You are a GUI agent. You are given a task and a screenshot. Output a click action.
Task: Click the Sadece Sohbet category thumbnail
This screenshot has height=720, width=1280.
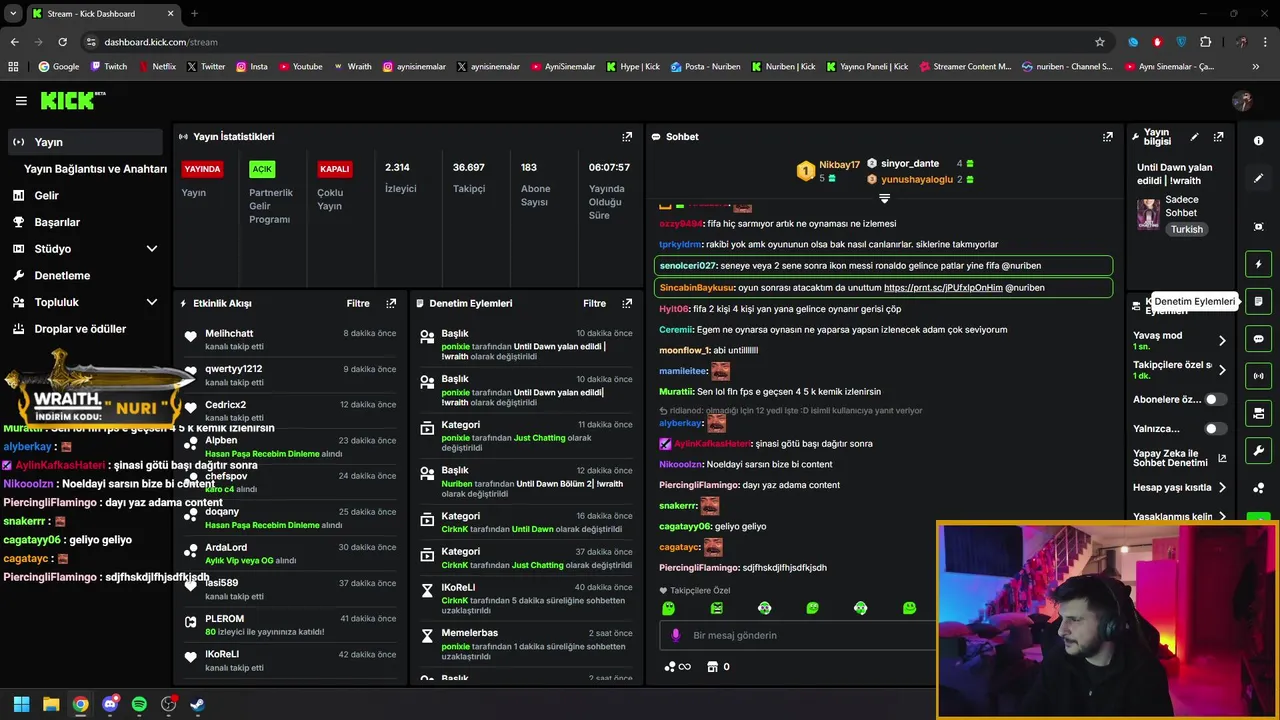1148,215
